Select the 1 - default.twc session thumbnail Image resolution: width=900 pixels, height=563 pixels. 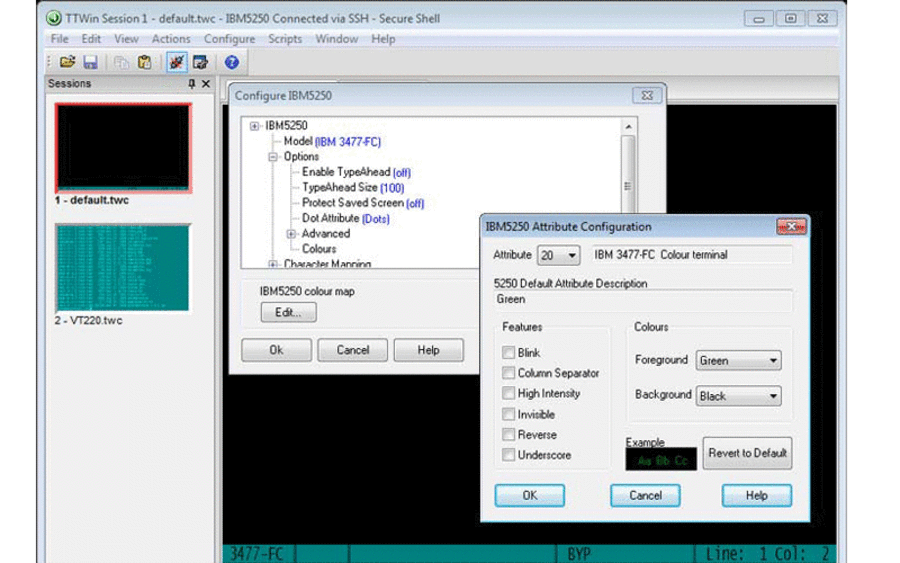pos(123,148)
